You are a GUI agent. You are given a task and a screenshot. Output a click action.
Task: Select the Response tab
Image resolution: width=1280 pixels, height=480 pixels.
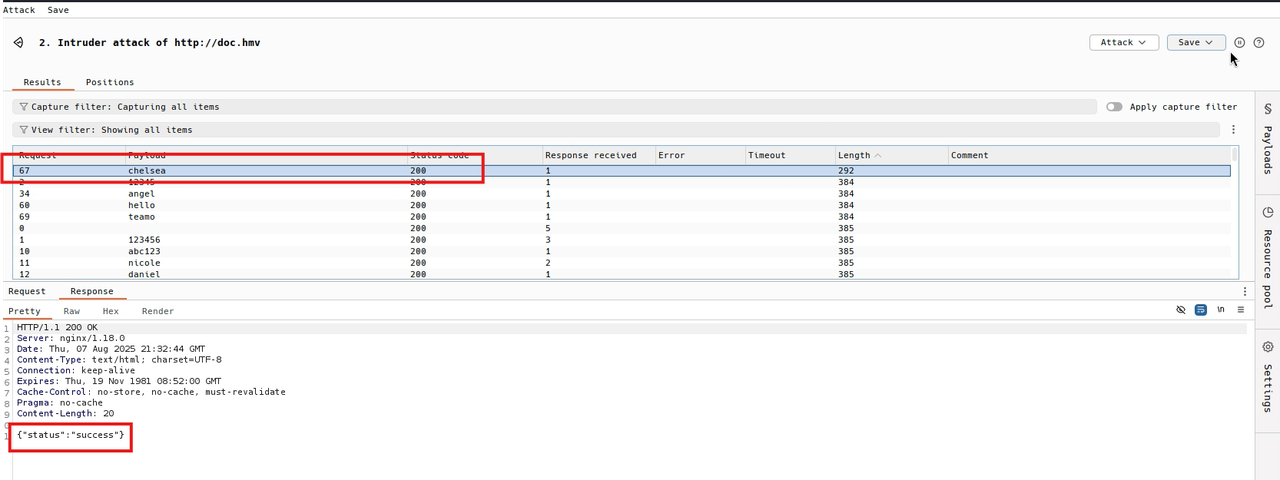coord(91,292)
